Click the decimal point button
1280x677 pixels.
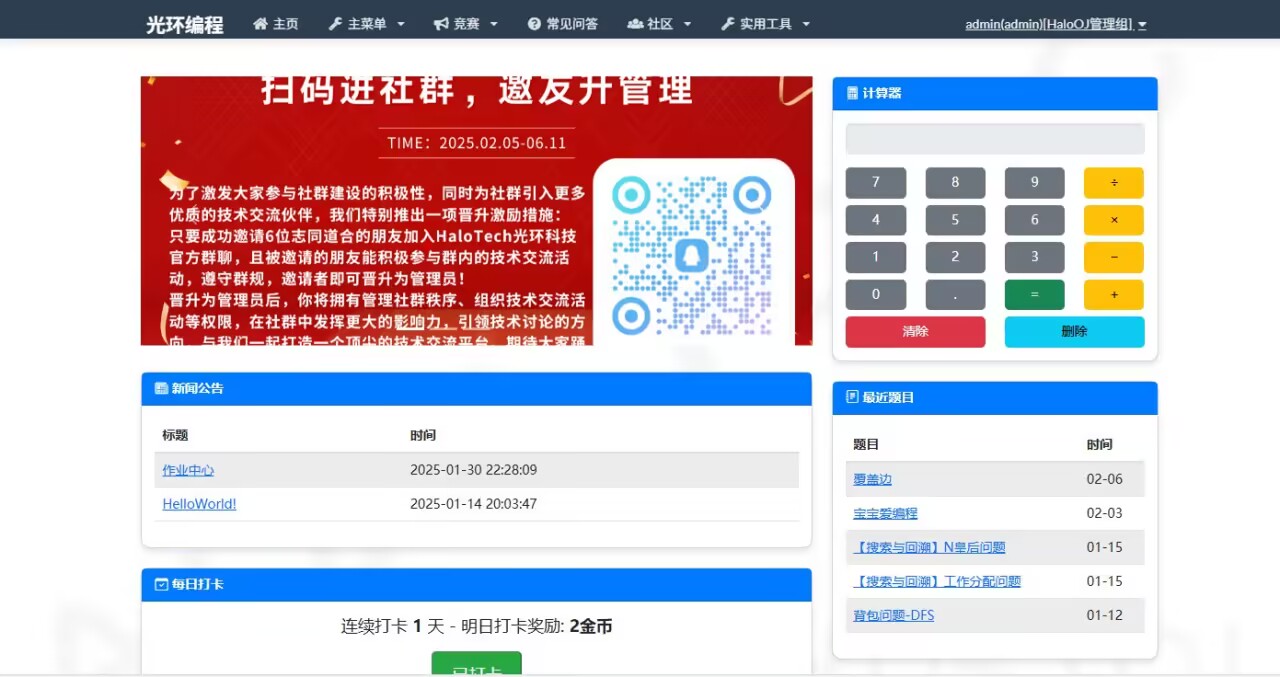955,295
